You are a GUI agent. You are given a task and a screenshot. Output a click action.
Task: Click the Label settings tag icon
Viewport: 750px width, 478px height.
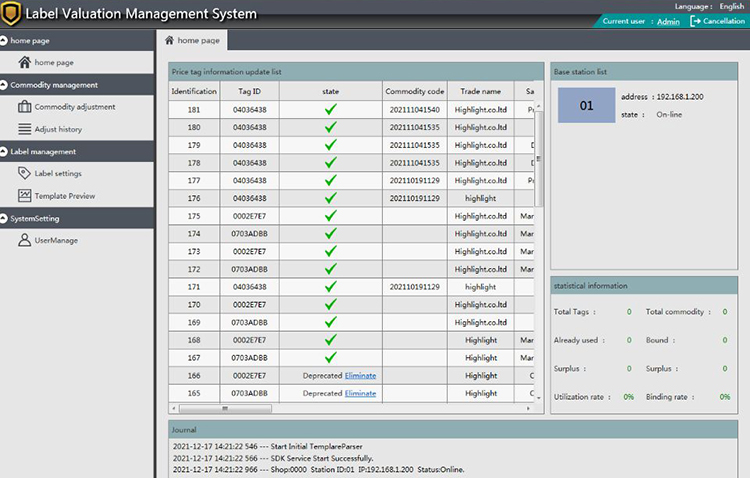[25, 173]
